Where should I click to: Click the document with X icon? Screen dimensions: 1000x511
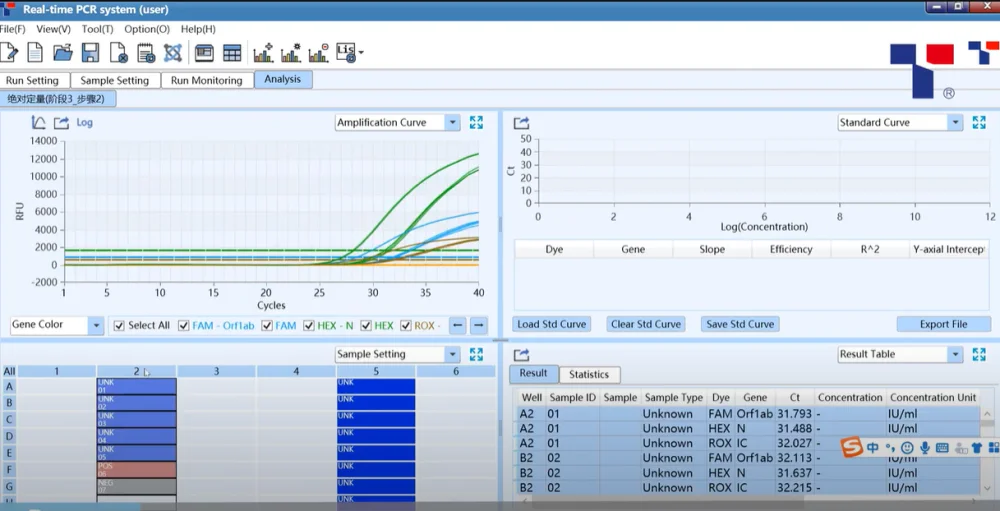119,52
